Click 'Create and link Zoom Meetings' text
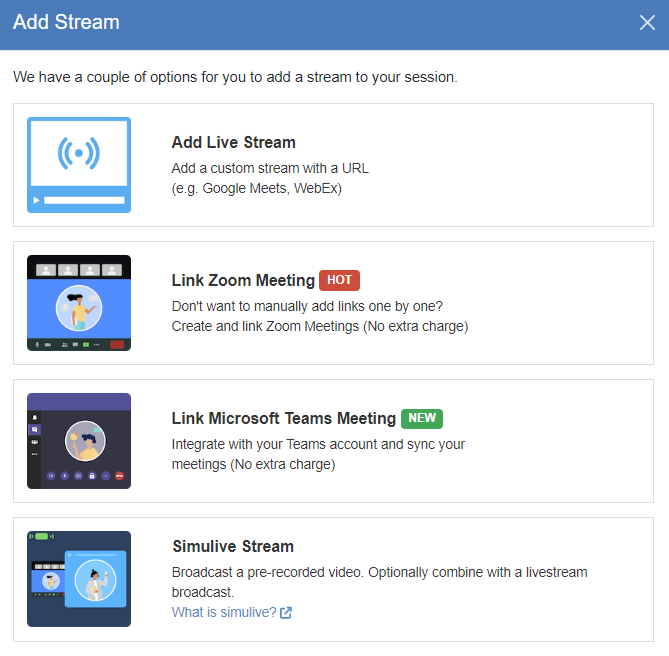This screenshot has height=656, width=669. click(x=320, y=326)
